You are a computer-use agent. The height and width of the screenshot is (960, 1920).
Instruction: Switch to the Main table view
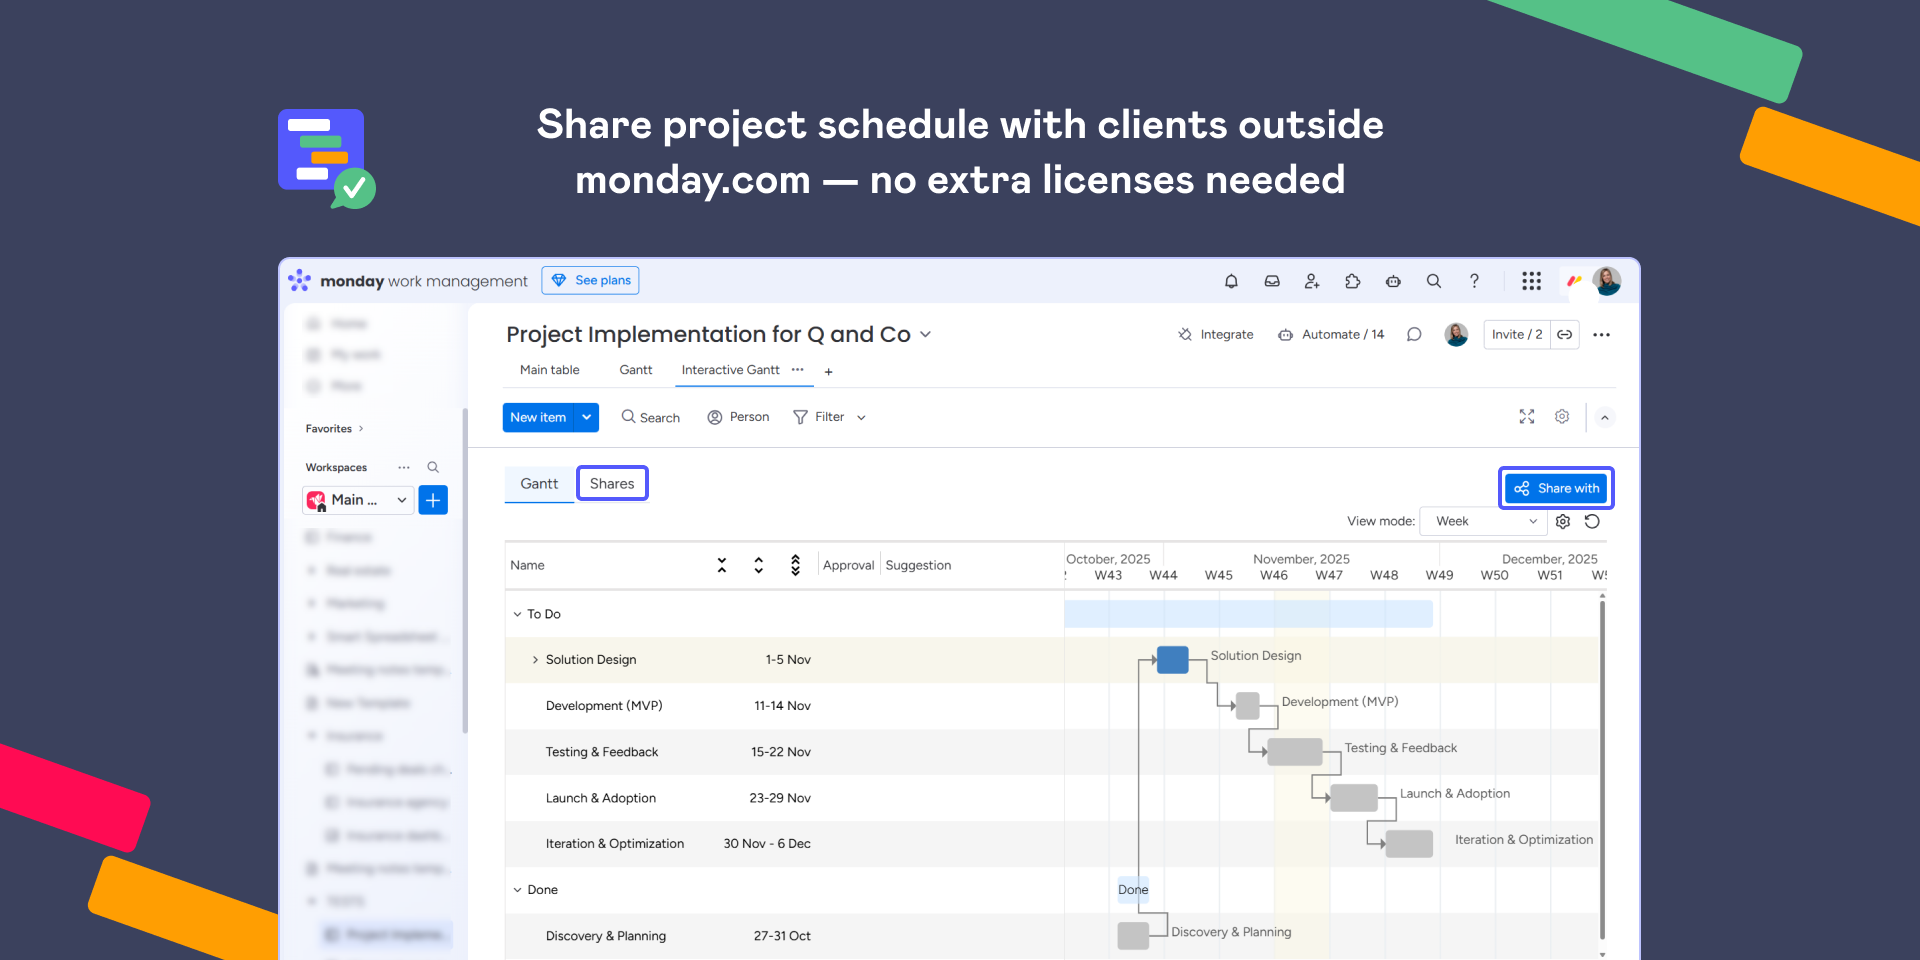549,370
